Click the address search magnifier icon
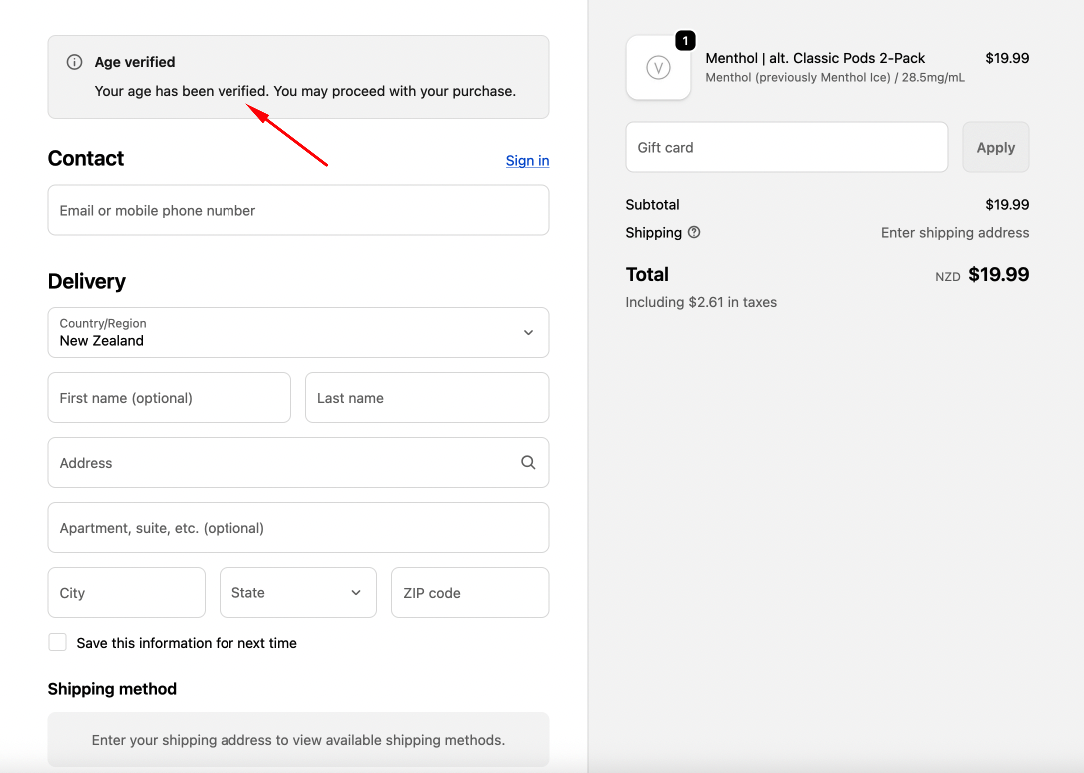The image size is (1084, 773). click(x=528, y=463)
